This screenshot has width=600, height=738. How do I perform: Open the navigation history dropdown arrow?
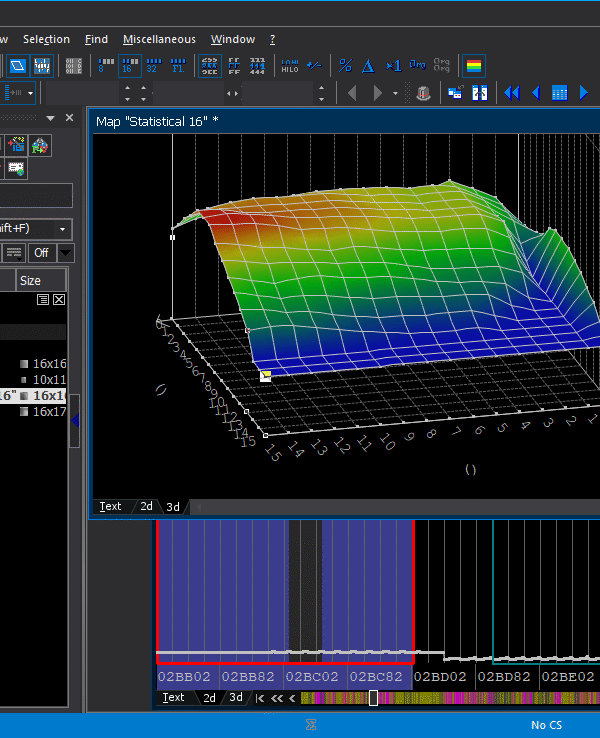(395, 93)
